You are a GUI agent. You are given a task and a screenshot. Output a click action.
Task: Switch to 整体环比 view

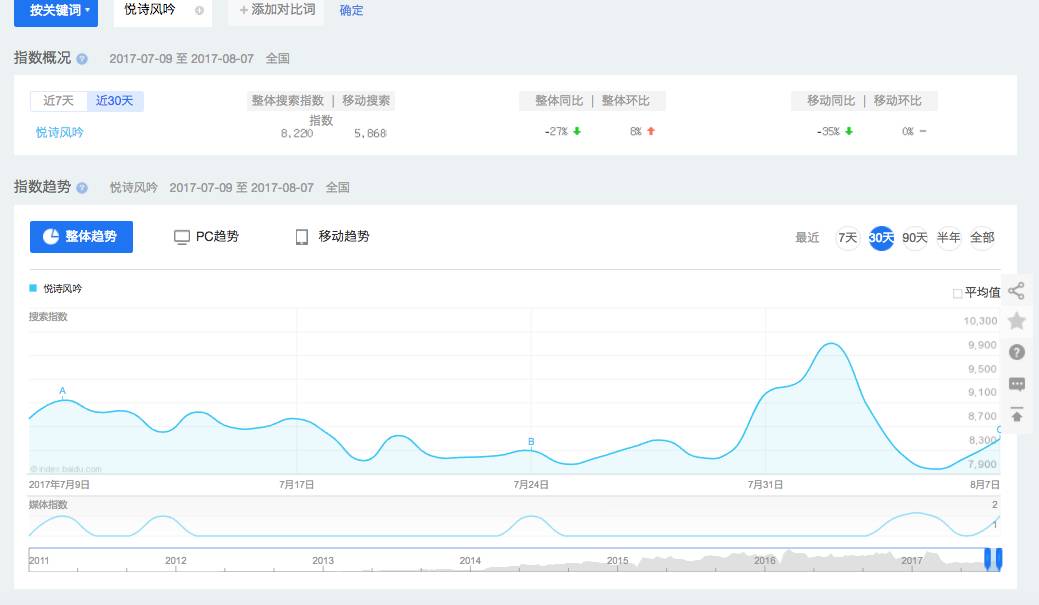(626, 101)
